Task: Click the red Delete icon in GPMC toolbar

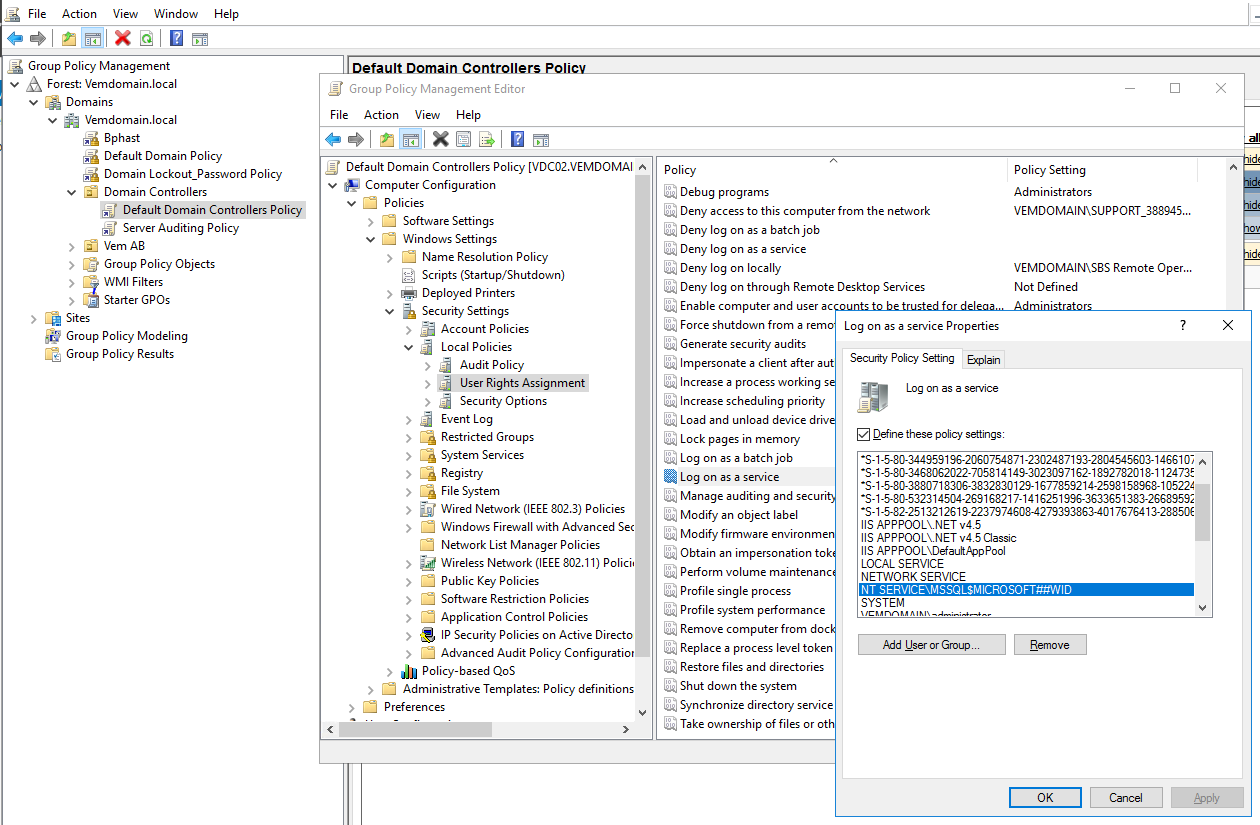Action: click(x=123, y=38)
